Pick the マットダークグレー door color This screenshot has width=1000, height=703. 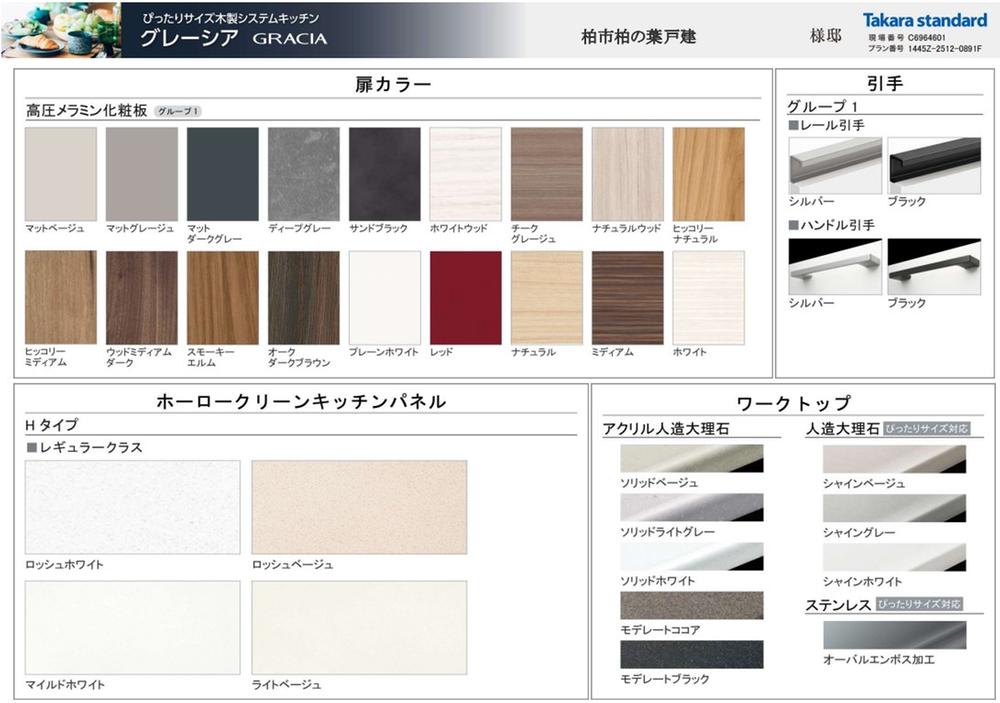click(x=222, y=174)
